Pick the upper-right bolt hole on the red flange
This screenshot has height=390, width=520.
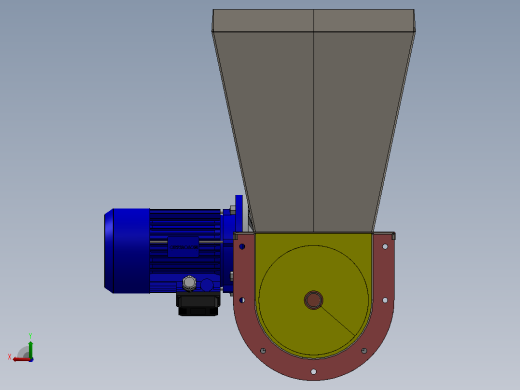[385, 247]
